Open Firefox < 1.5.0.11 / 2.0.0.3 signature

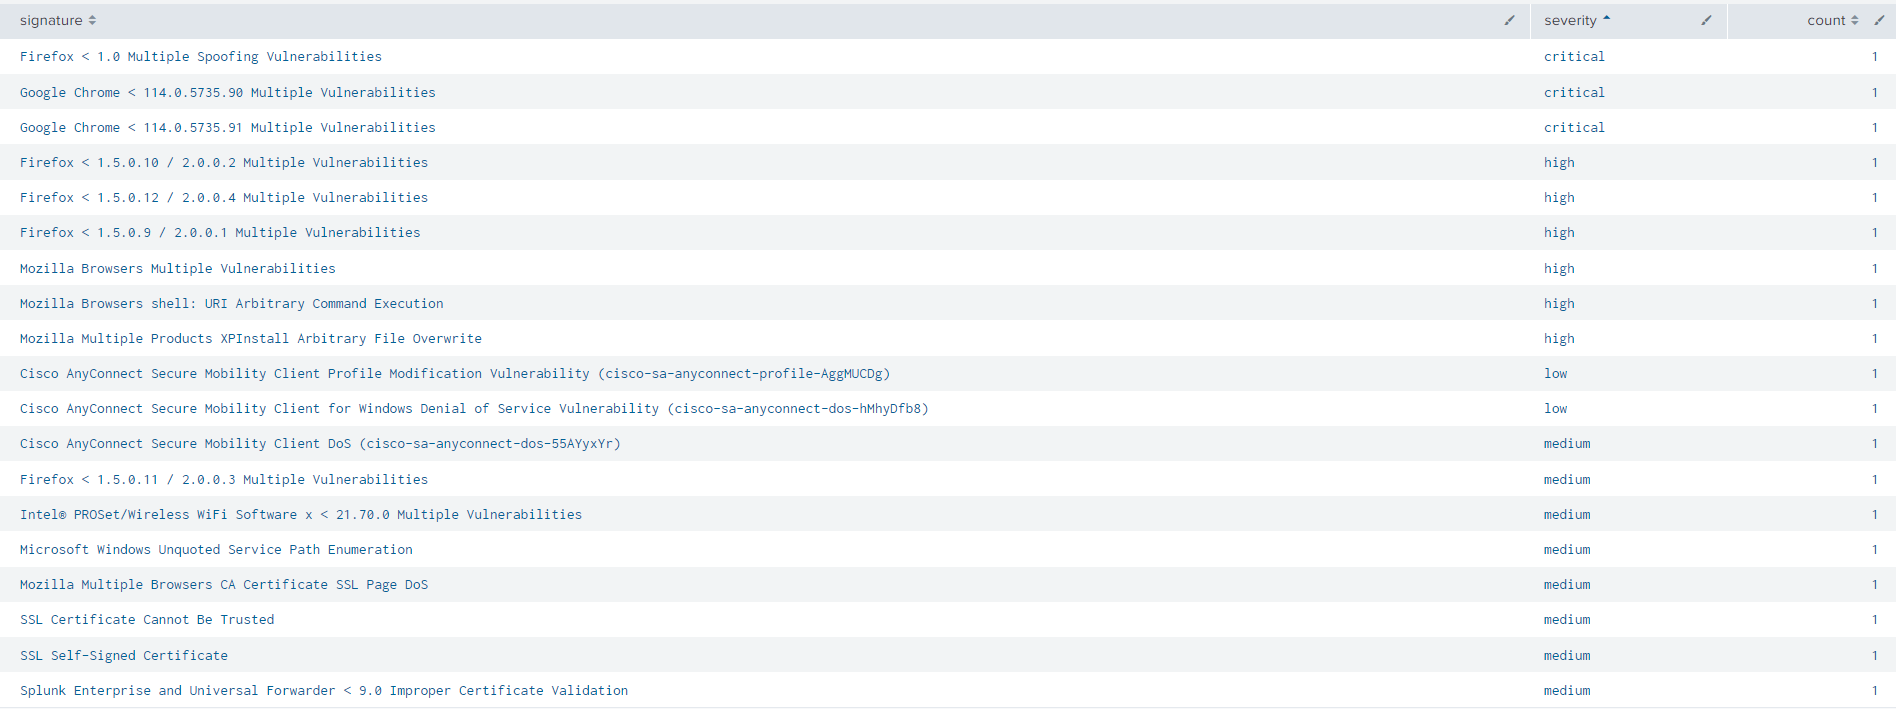pos(224,479)
